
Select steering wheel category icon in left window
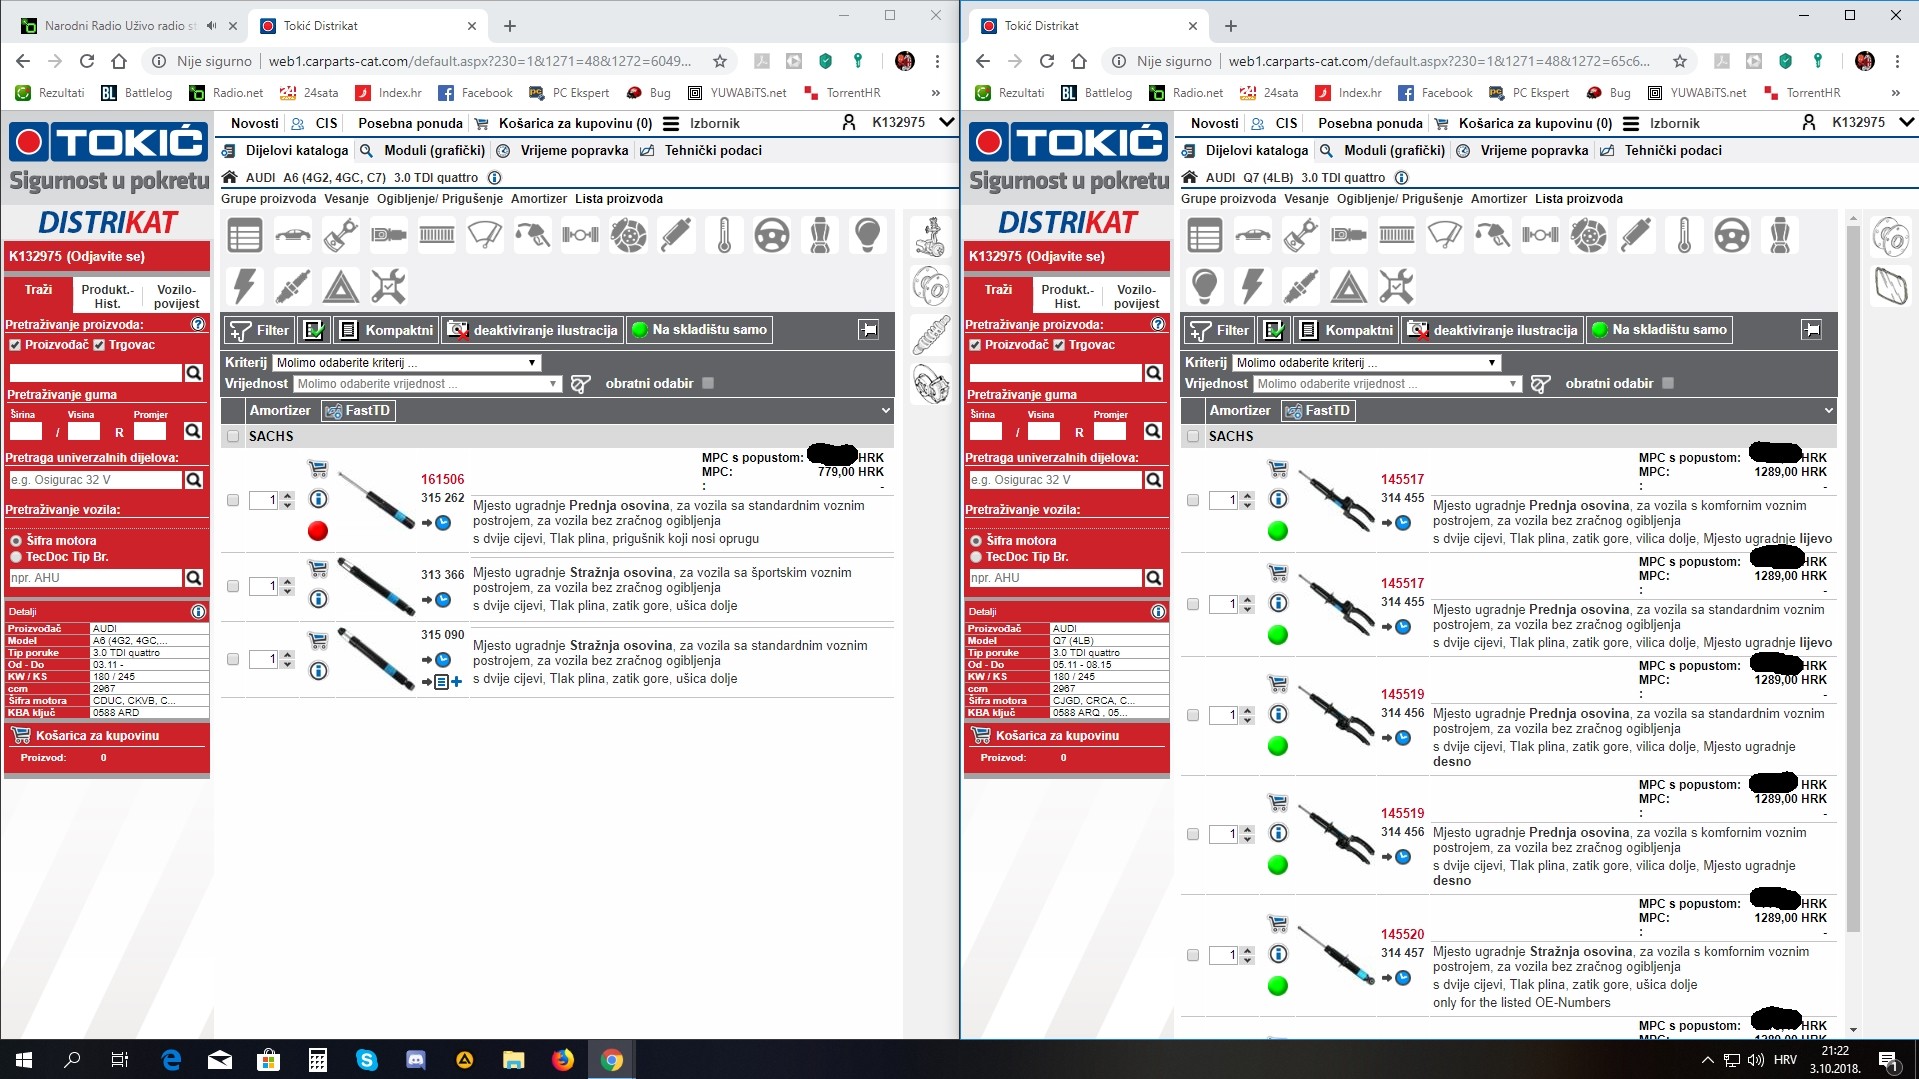[x=772, y=236]
